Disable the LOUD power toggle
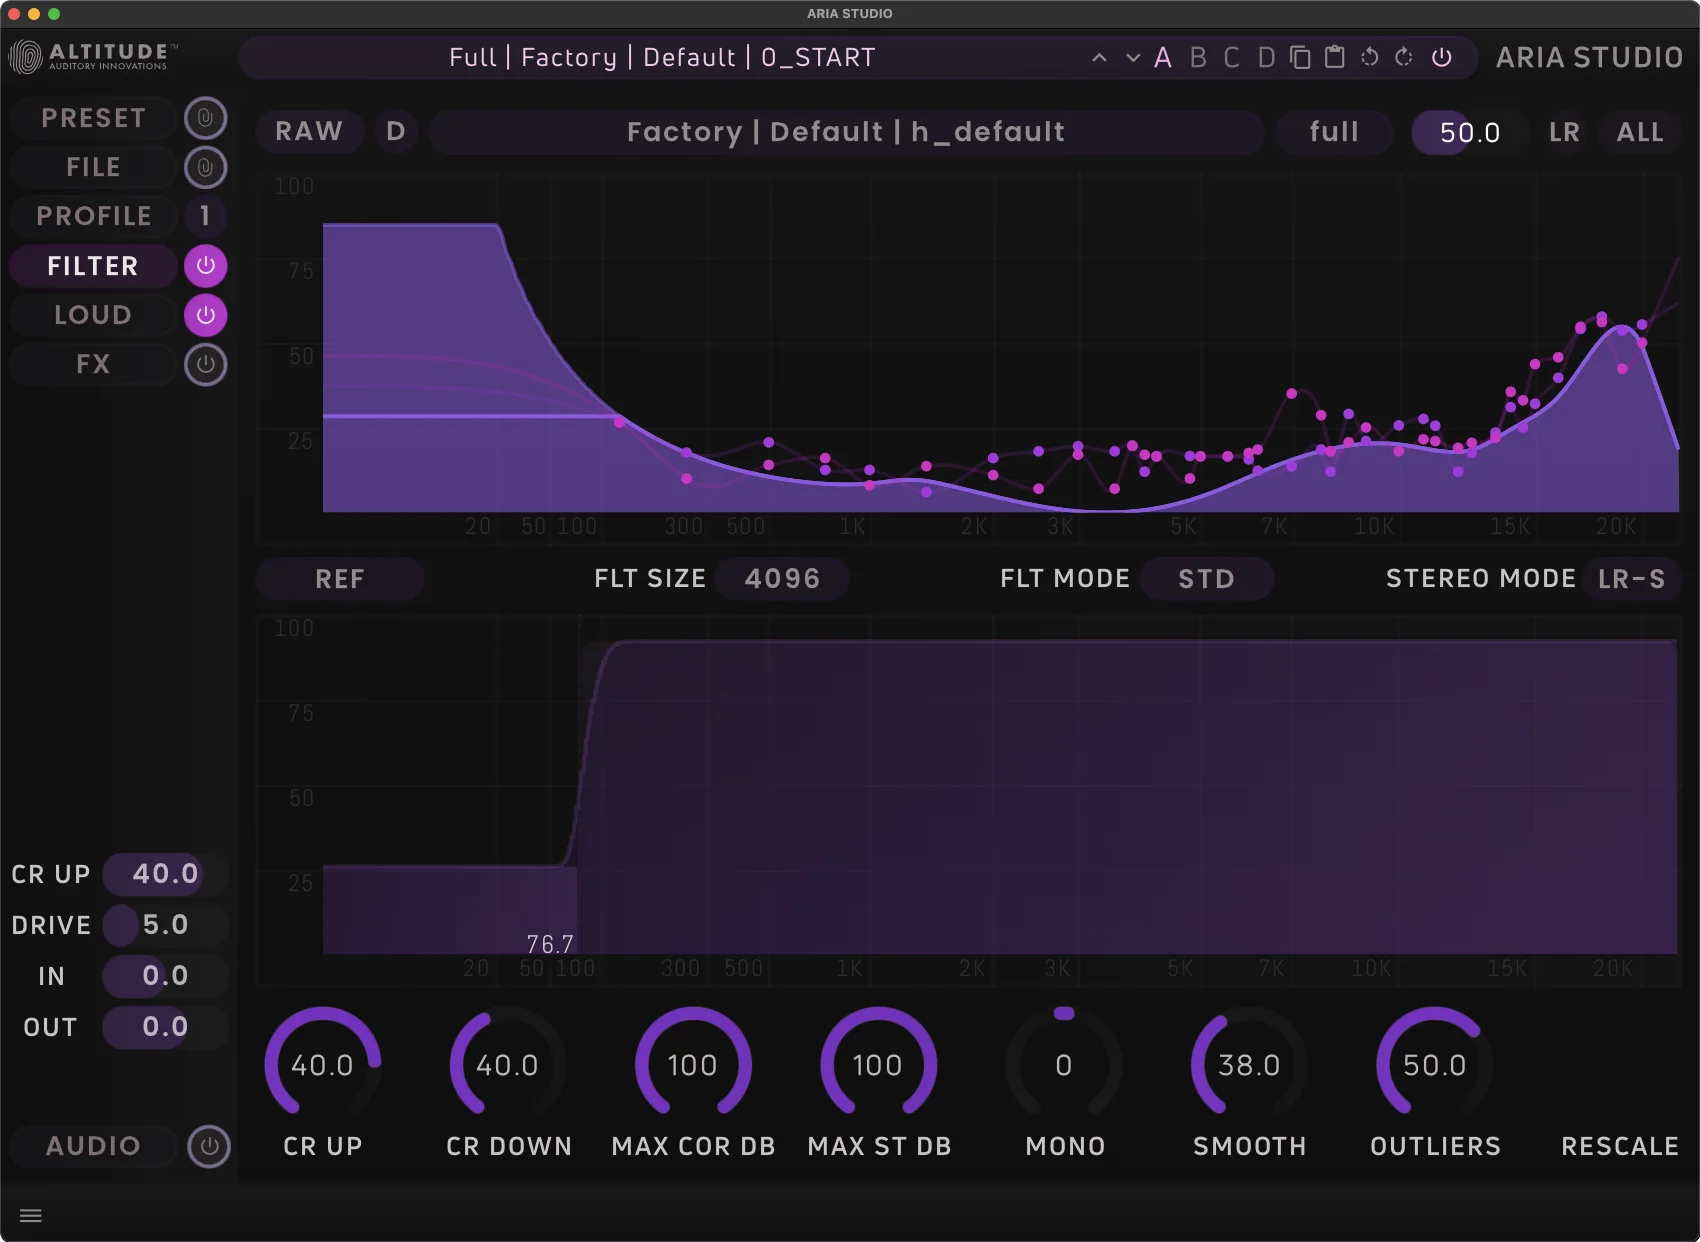1700x1242 pixels. [206, 315]
